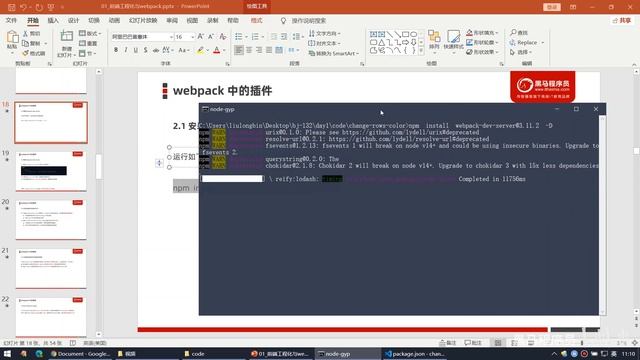This screenshot has width=640, height=360.
Task: Toggle bold formatting
Action: 116,50
